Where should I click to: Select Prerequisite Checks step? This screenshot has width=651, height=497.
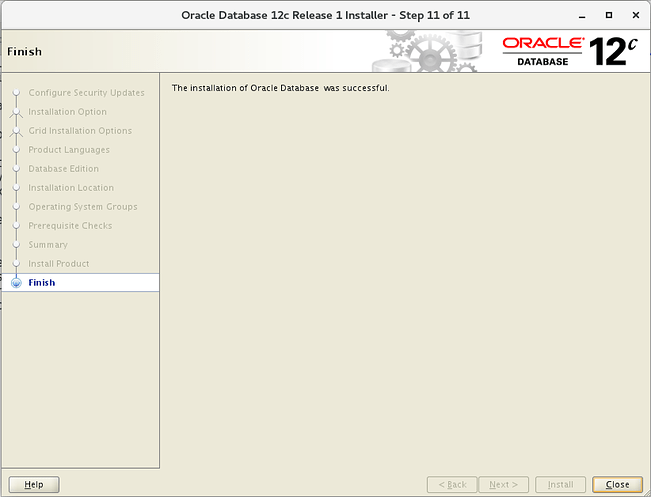pos(70,225)
